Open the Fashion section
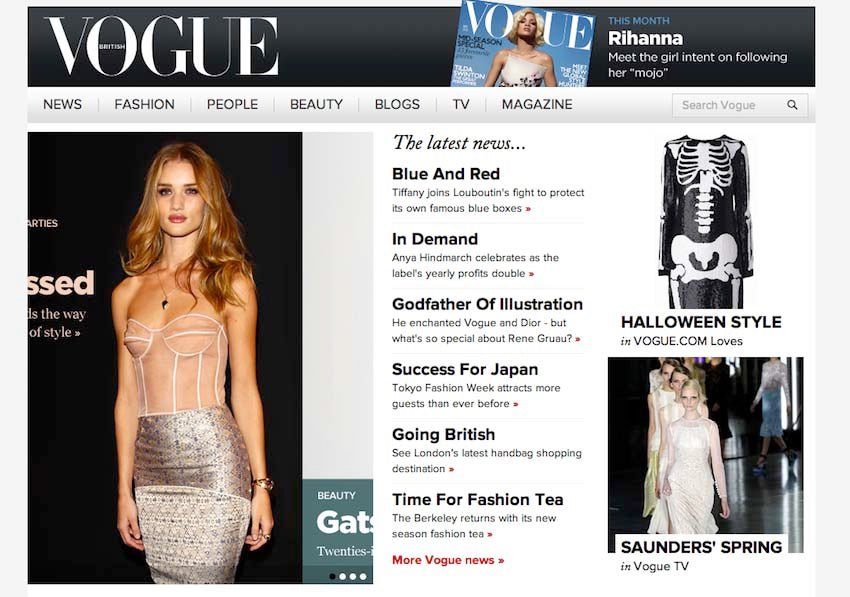This screenshot has width=850, height=597. point(144,104)
